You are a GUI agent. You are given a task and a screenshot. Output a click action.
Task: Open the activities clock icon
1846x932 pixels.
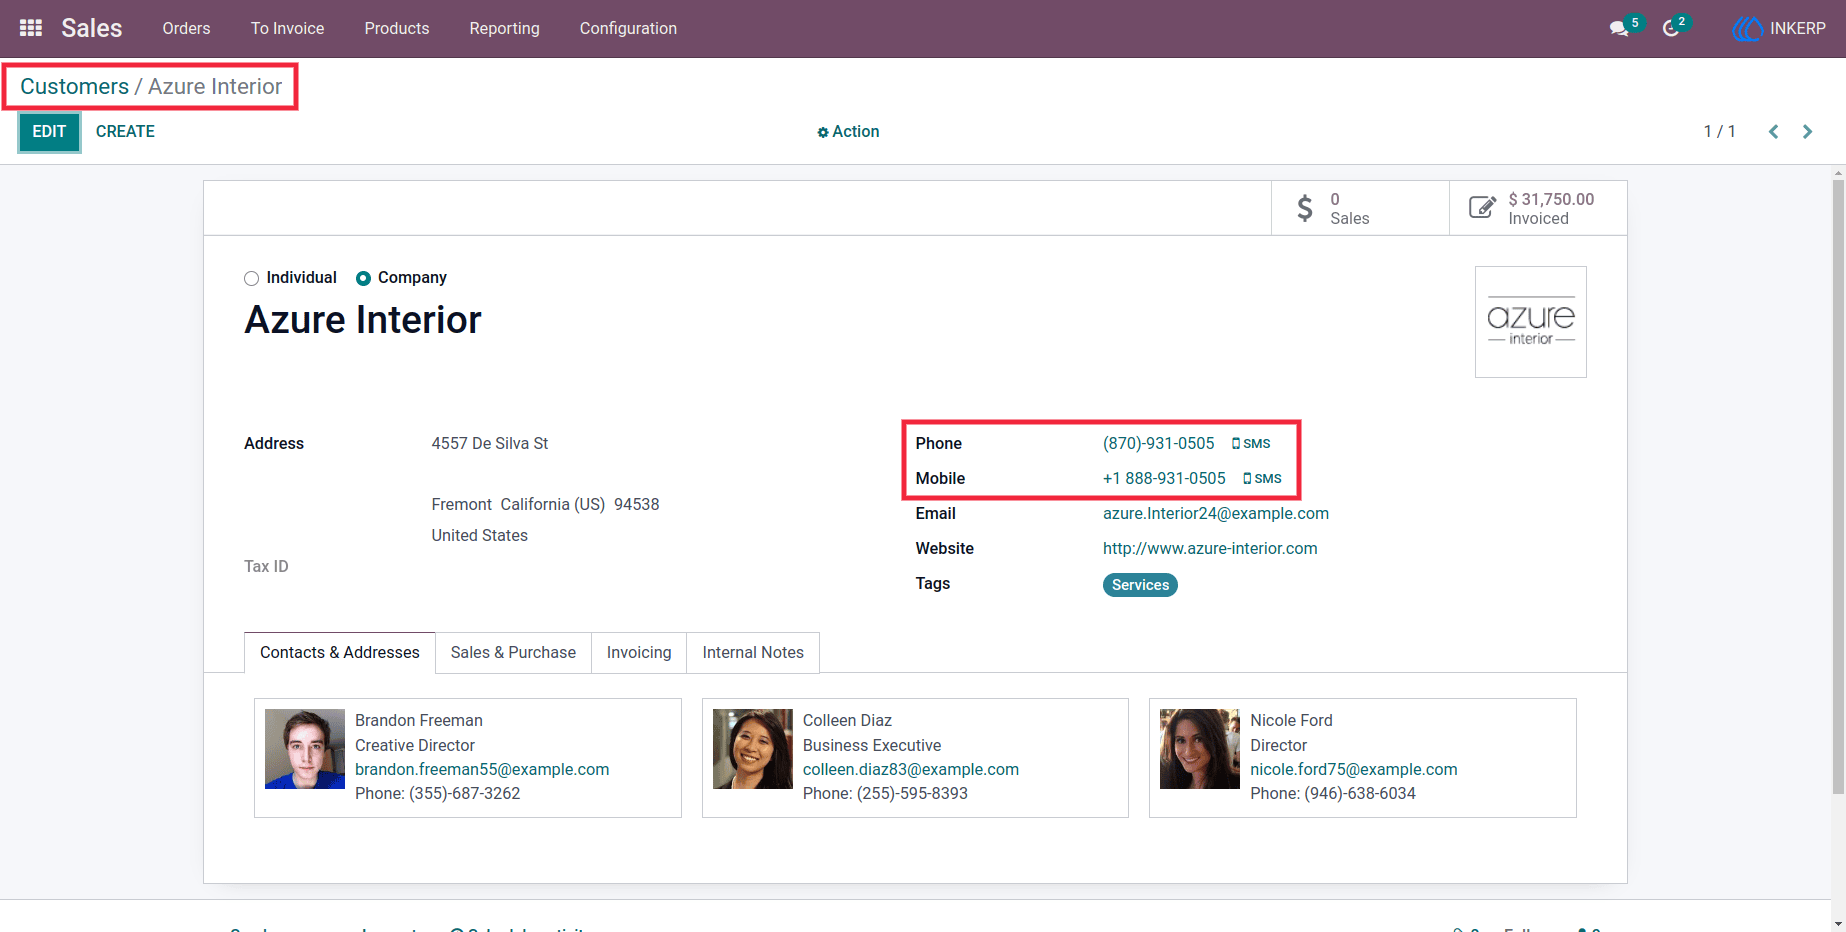point(1671,29)
